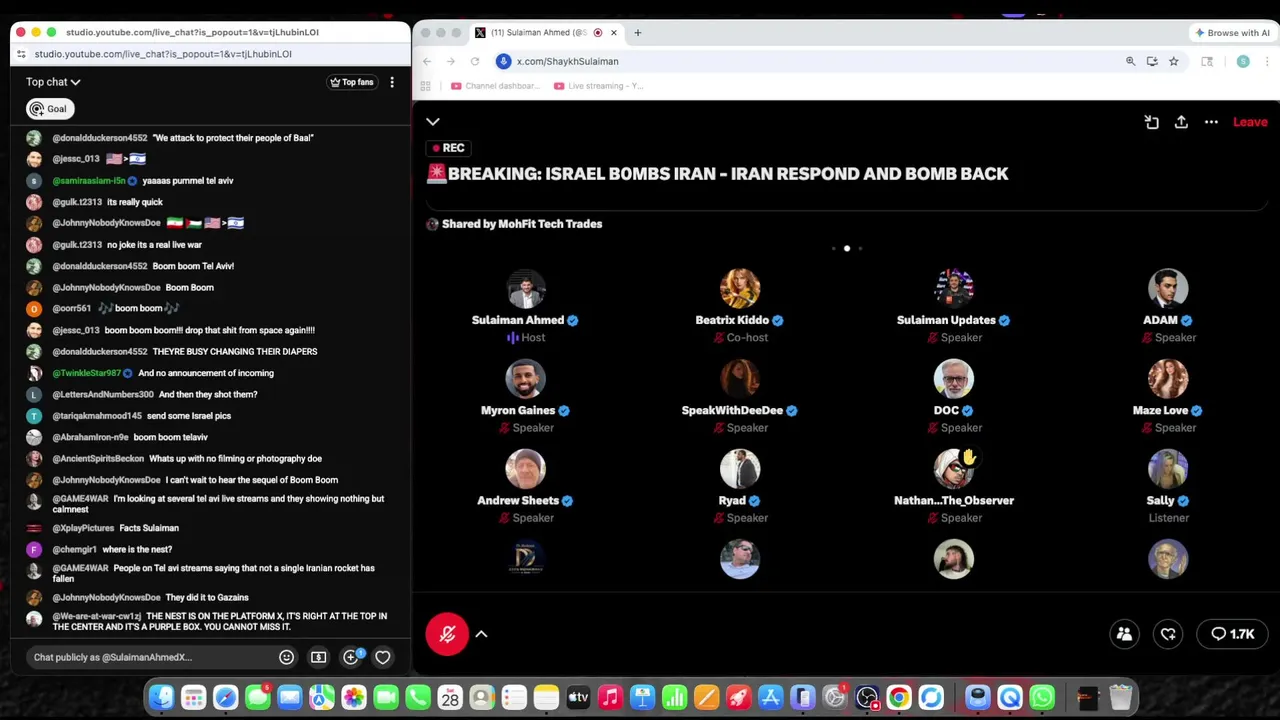Open a new browser tab
Viewport: 1280px width, 720px height.
click(x=637, y=32)
